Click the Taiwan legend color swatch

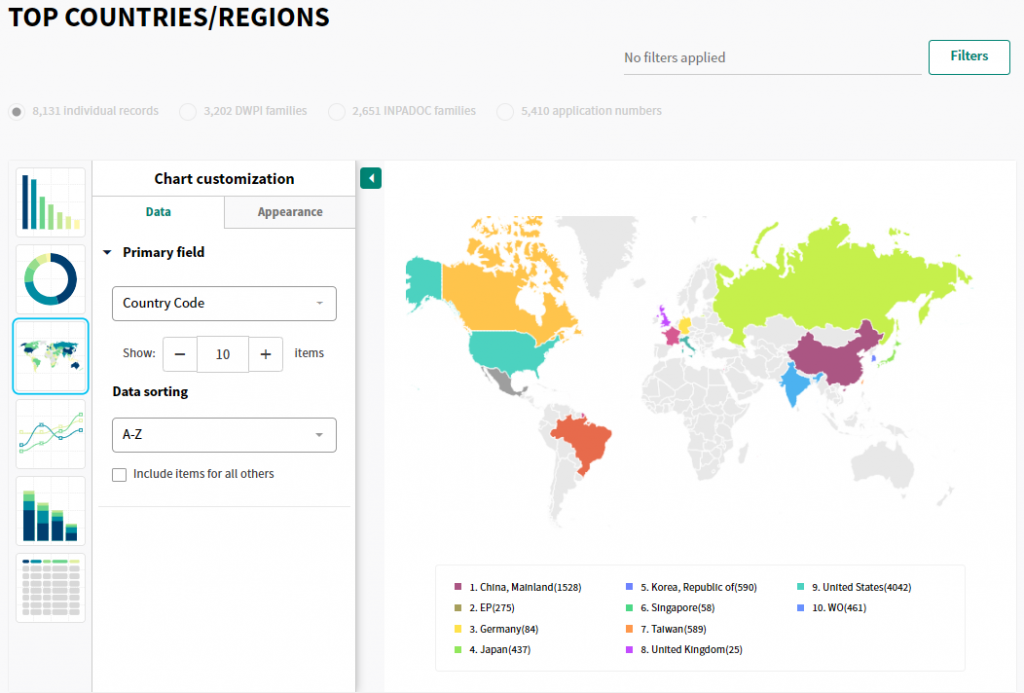630,629
